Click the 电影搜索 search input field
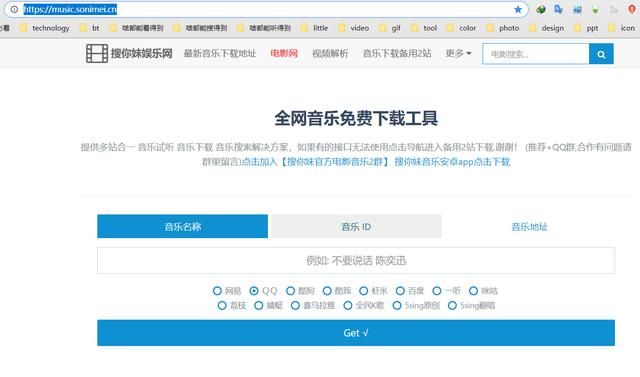 click(x=536, y=54)
